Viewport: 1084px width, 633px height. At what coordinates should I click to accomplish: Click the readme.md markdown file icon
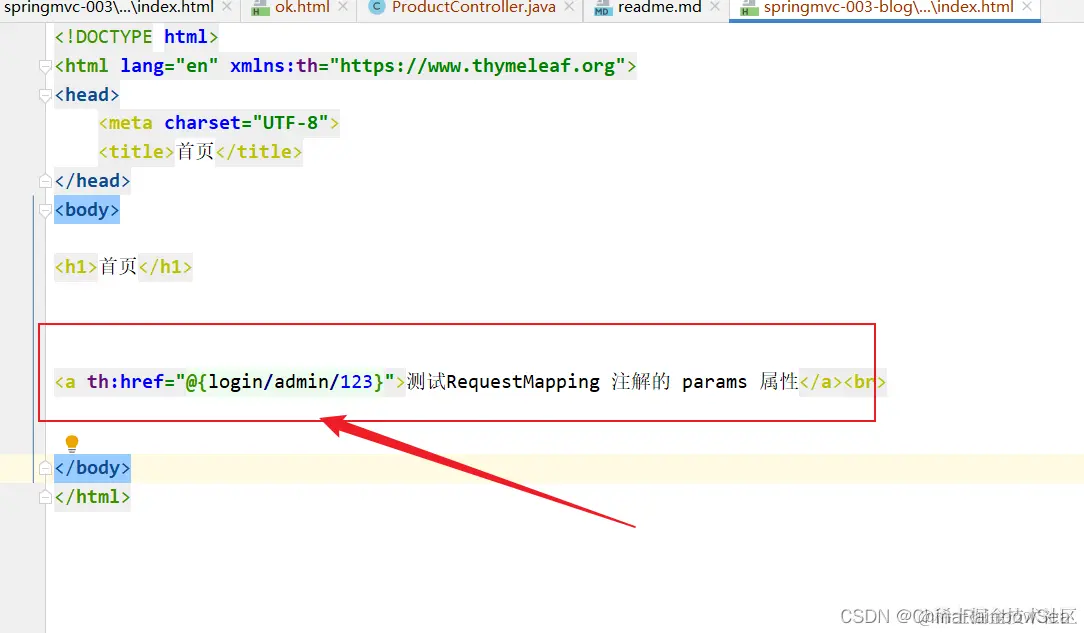pos(603,8)
